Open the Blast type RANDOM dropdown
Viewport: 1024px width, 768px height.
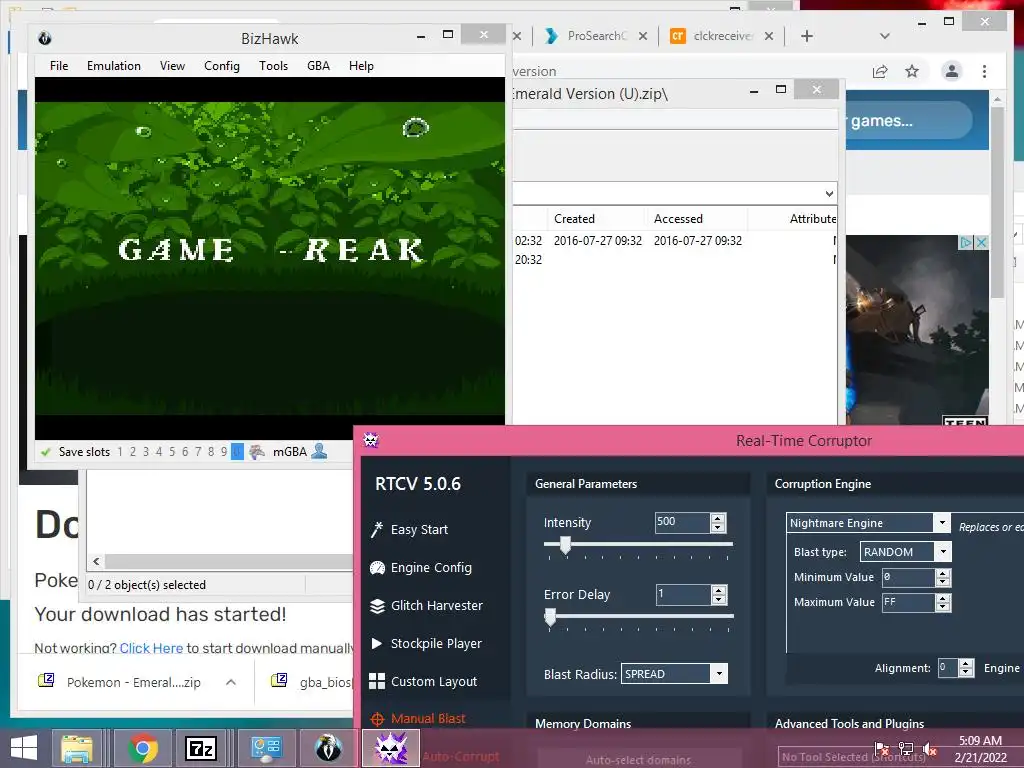tap(943, 552)
